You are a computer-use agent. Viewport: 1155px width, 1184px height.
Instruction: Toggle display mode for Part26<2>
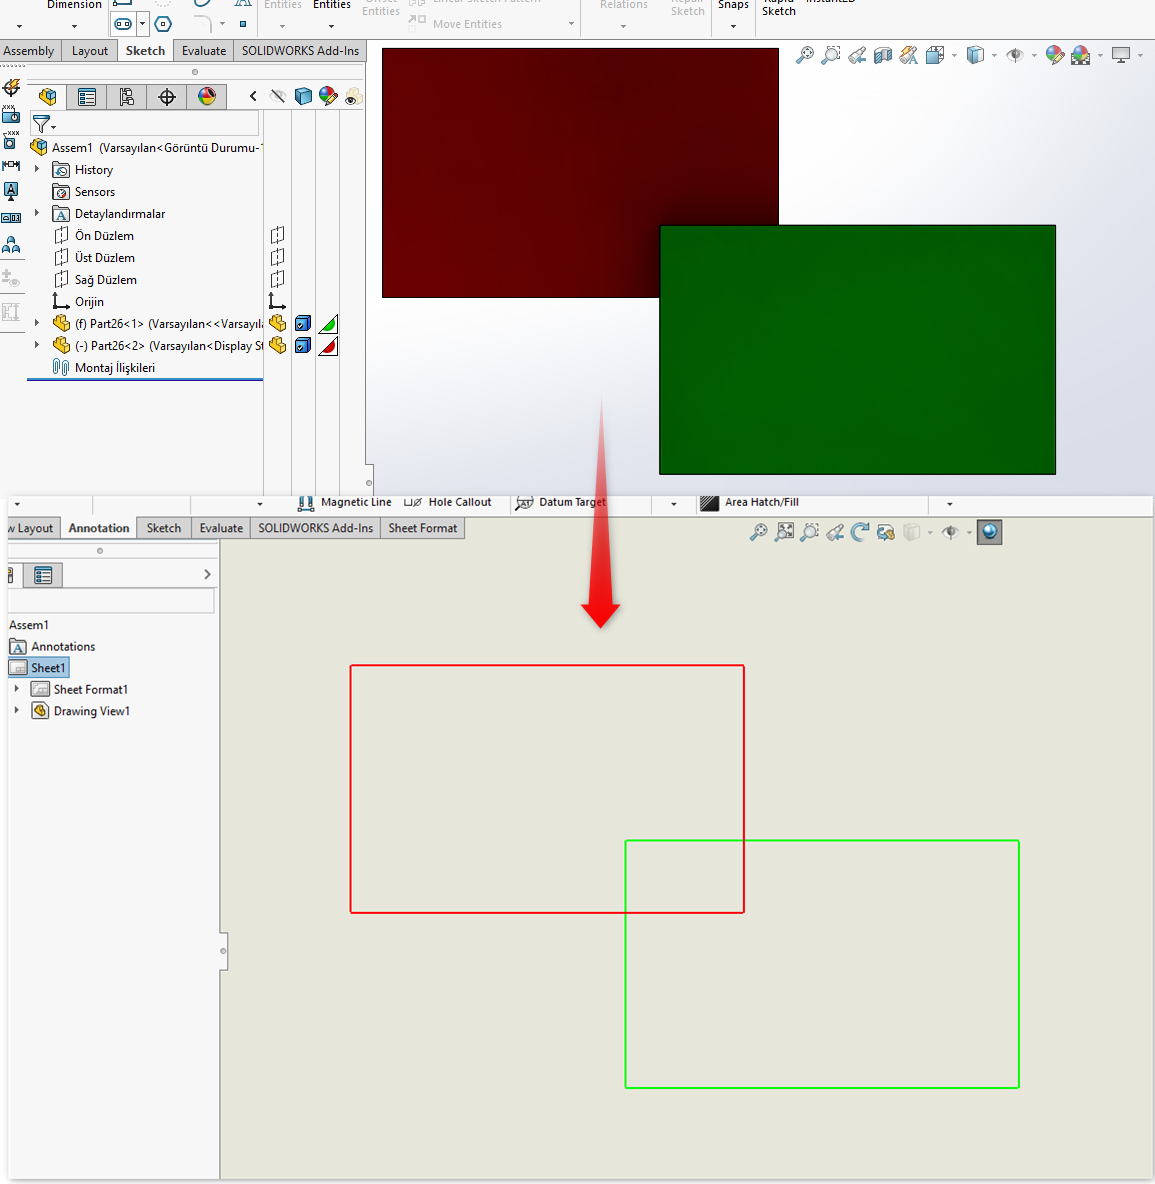[303, 346]
